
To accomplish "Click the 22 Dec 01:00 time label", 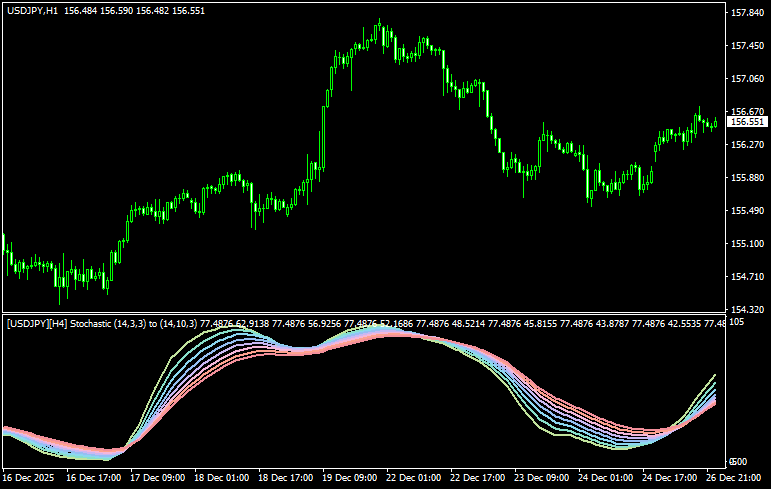I will [413, 479].
